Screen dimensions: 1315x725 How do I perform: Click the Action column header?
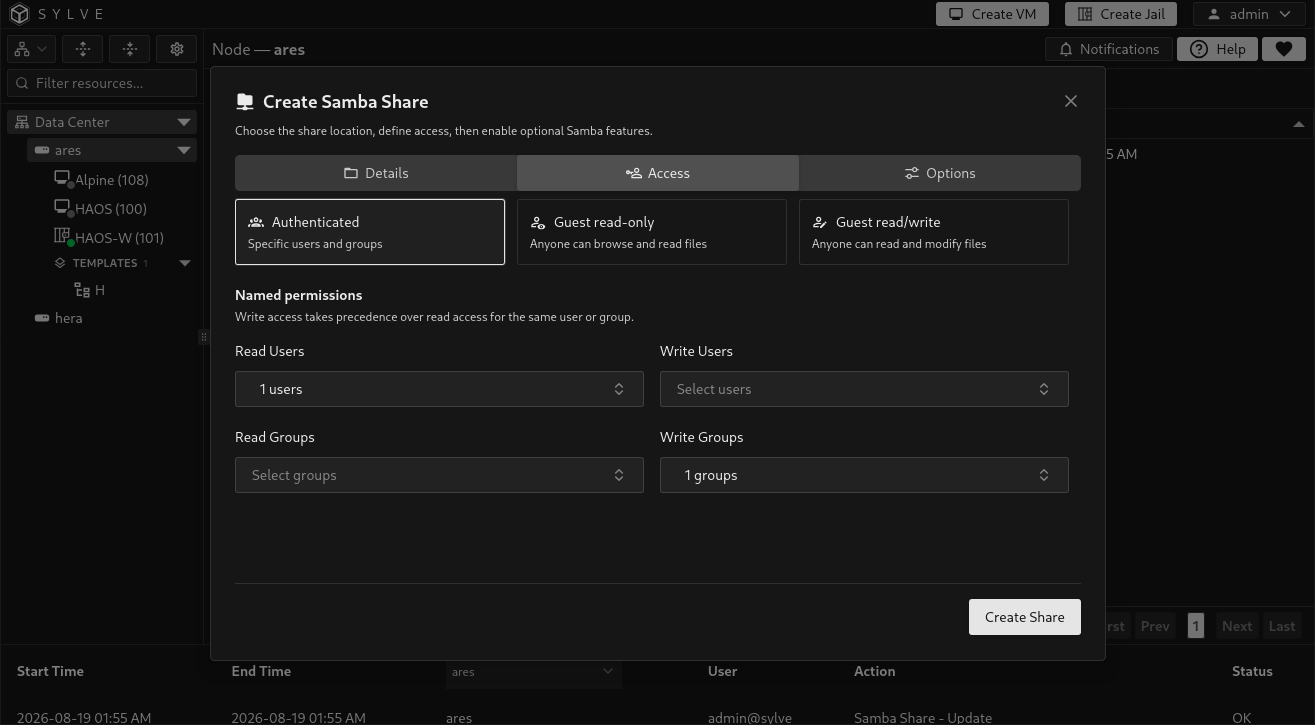click(875, 671)
